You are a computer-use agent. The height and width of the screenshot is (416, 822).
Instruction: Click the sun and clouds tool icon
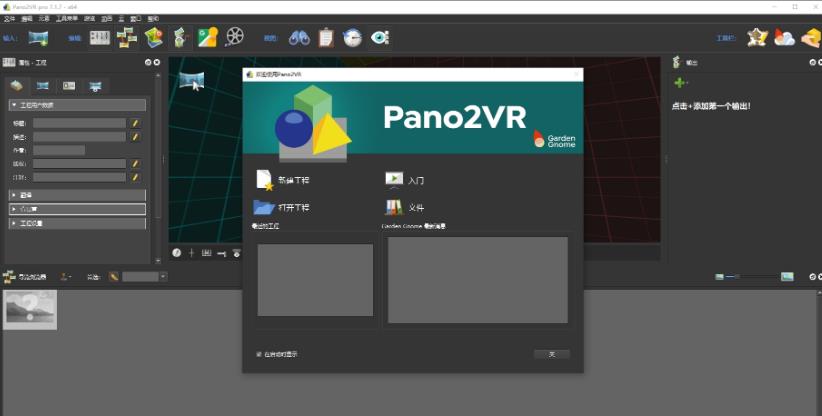tap(784, 38)
